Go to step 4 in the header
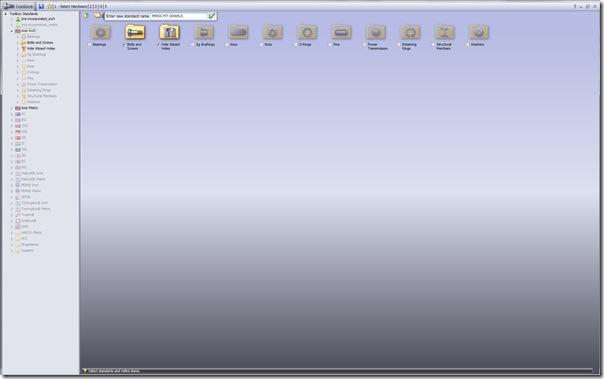Viewport: 604px width, 379px height. [x=101, y=7]
